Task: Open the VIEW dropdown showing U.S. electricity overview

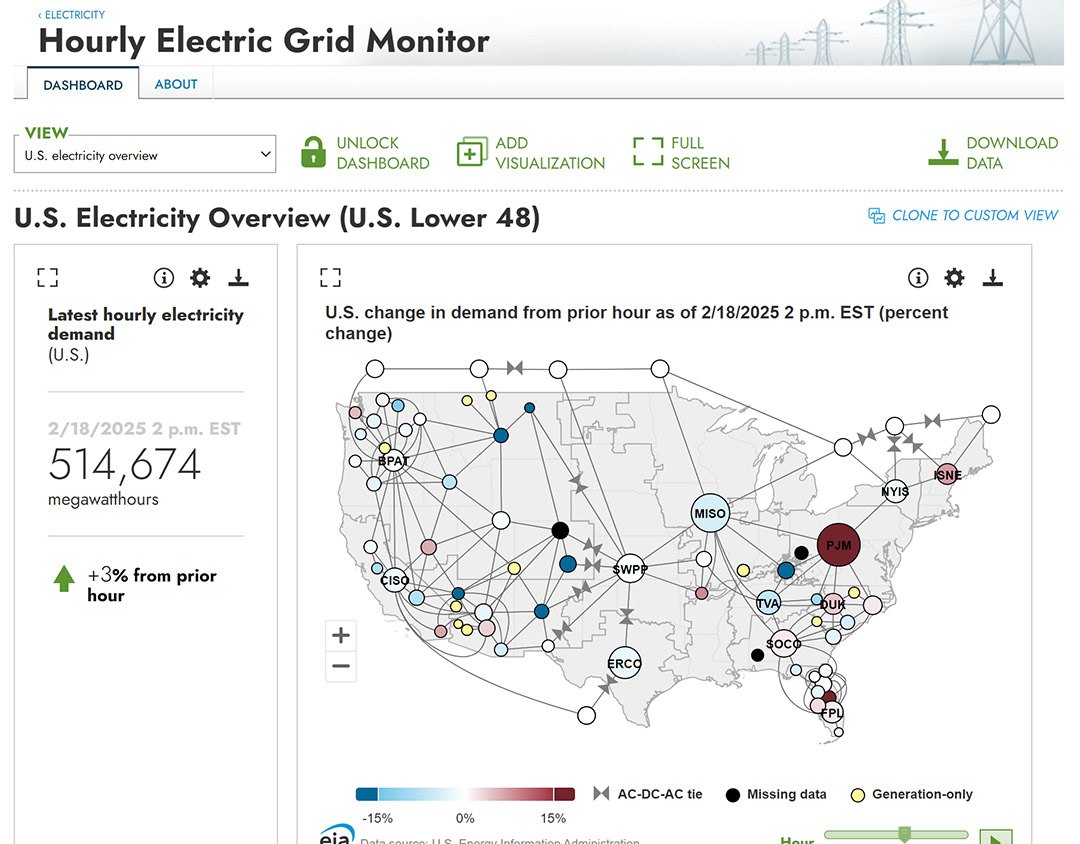Action: coord(145,154)
